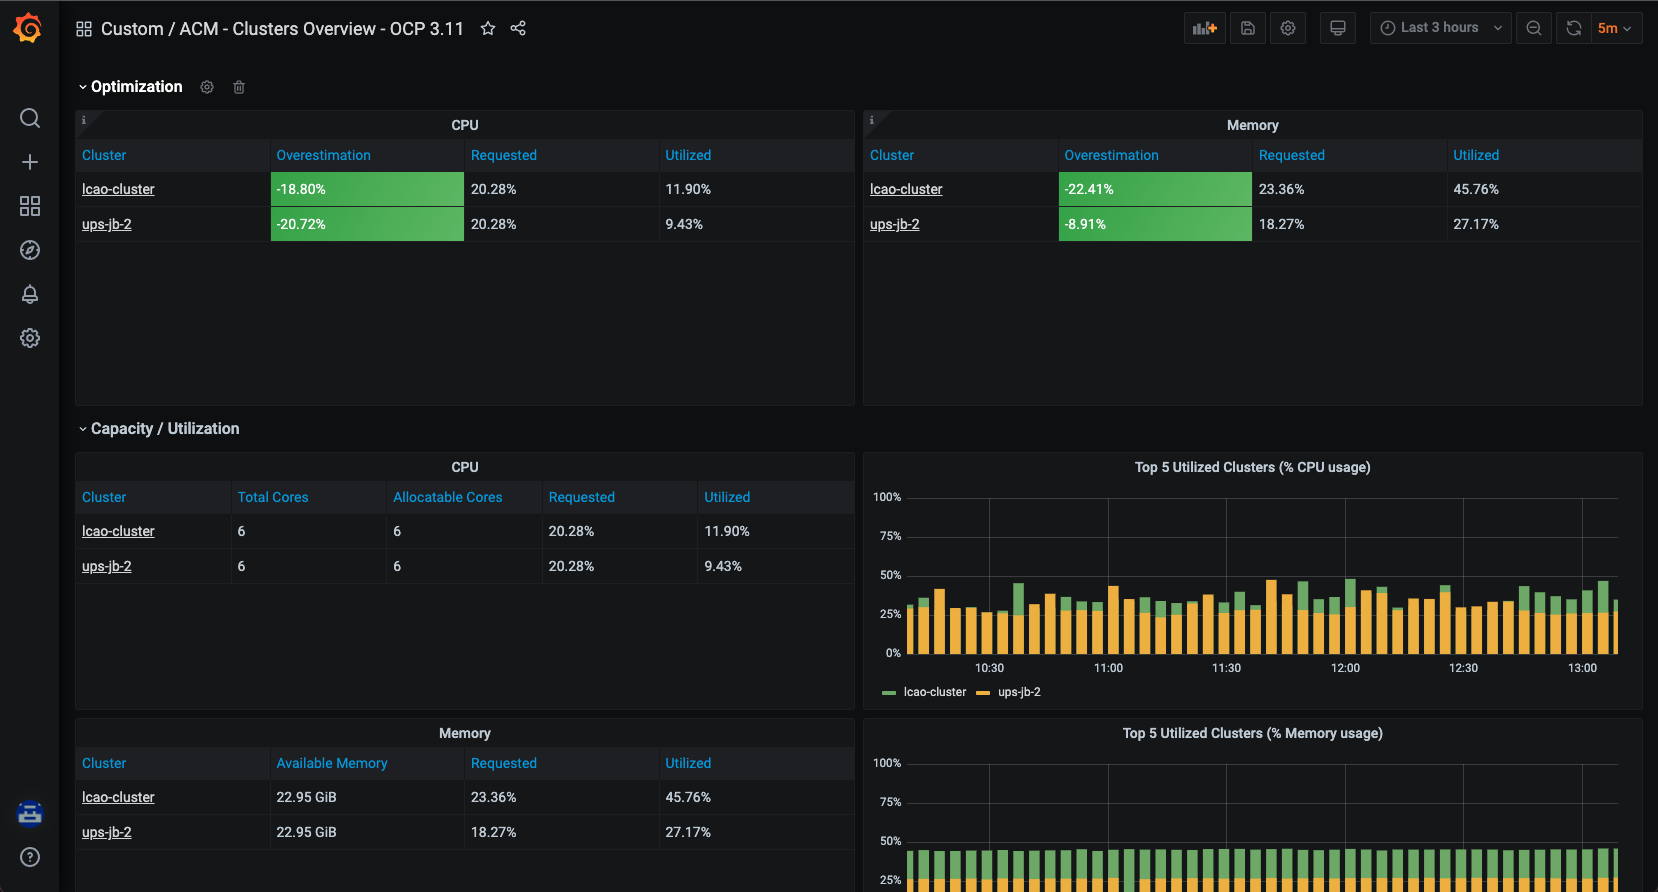The height and width of the screenshot is (892, 1658).
Task: Cycle view mode monitor icon
Action: tap(1338, 28)
